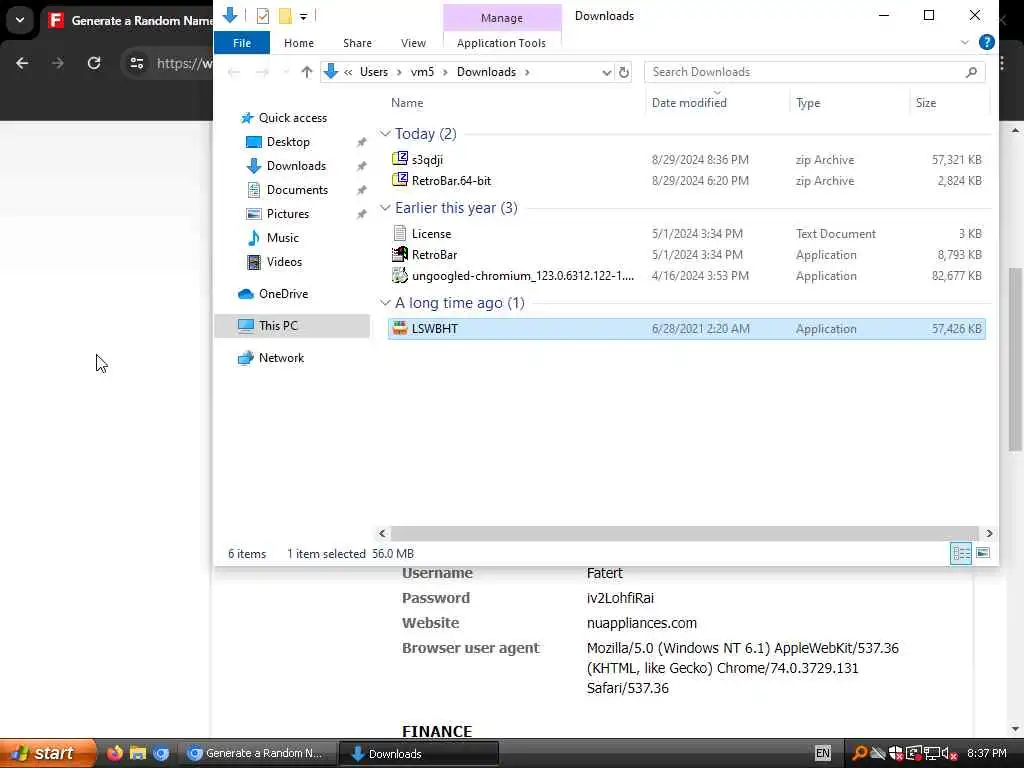Viewport: 1024px width, 768px height.
Task: Click vm5 in the address breadcrumb
Action: [x=422, y=72]
